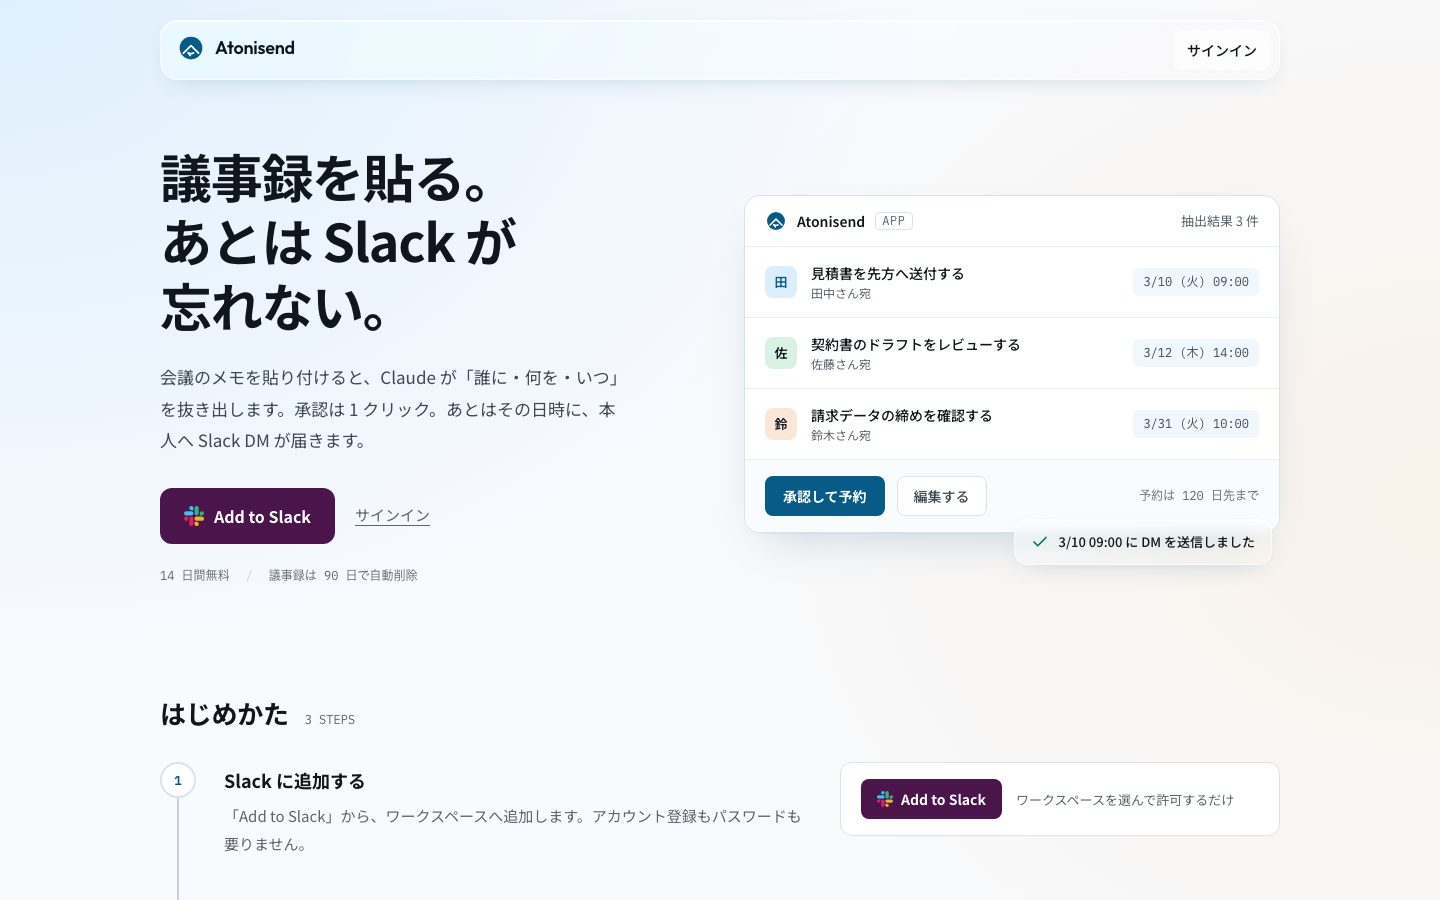
Task: Click the 議事録は 90 日で自動削除 note
Action: (343, 575)
